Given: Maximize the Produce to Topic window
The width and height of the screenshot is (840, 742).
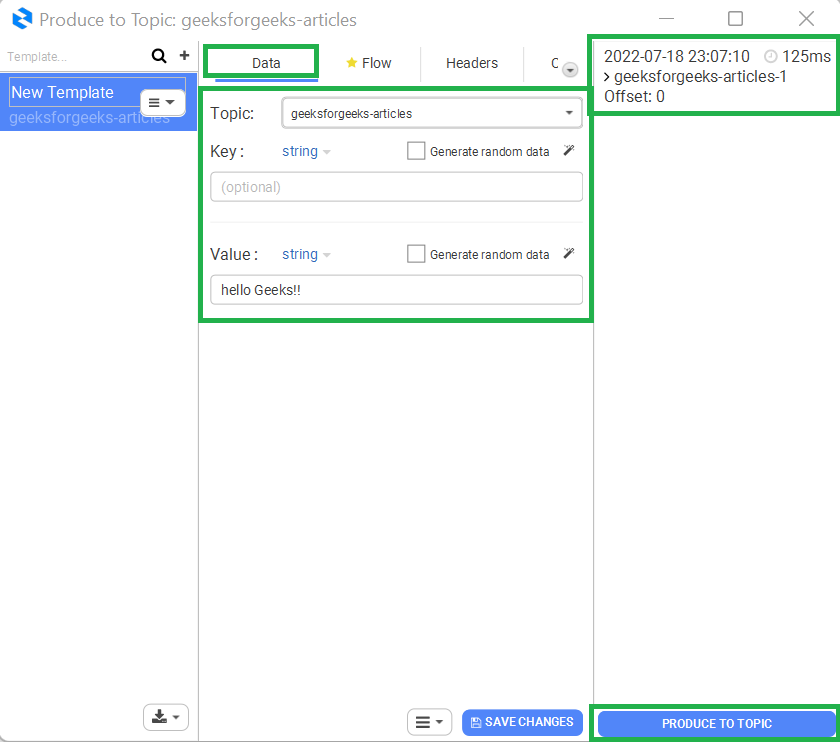Looking at the screenshot, I should click(736, 19).
